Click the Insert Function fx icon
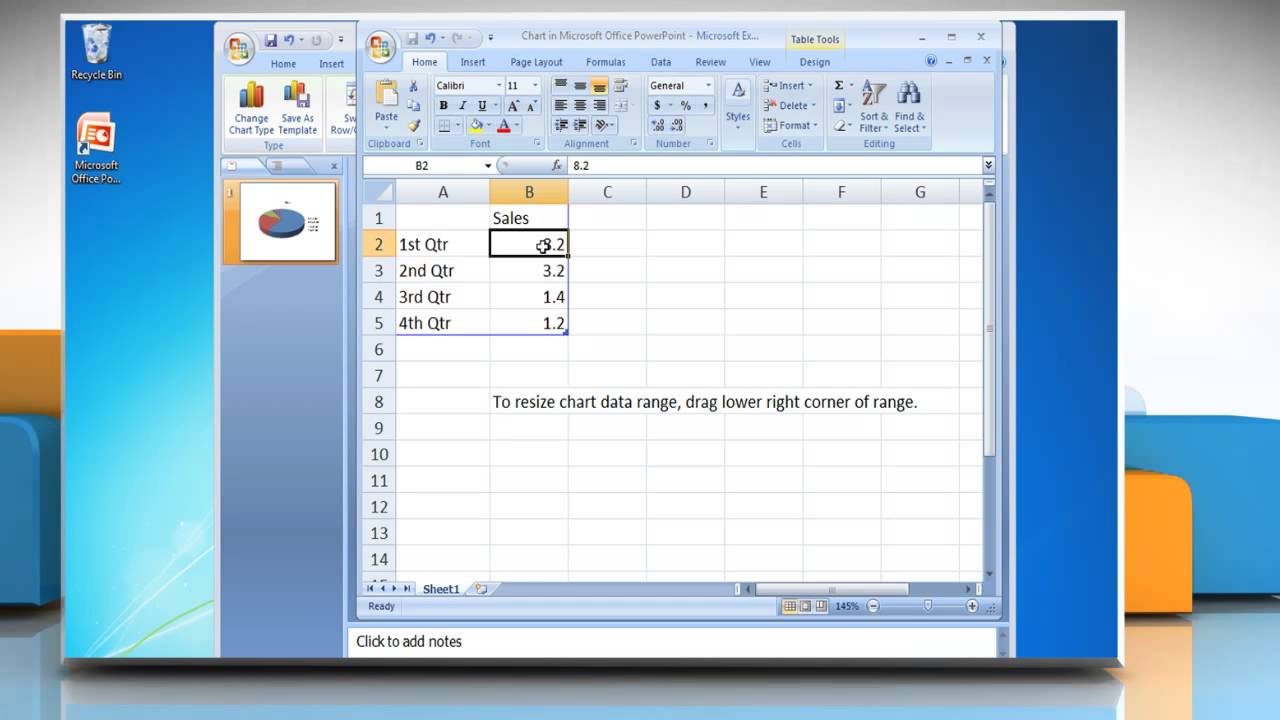1280x720 pixels. click(x=557, y=166)
